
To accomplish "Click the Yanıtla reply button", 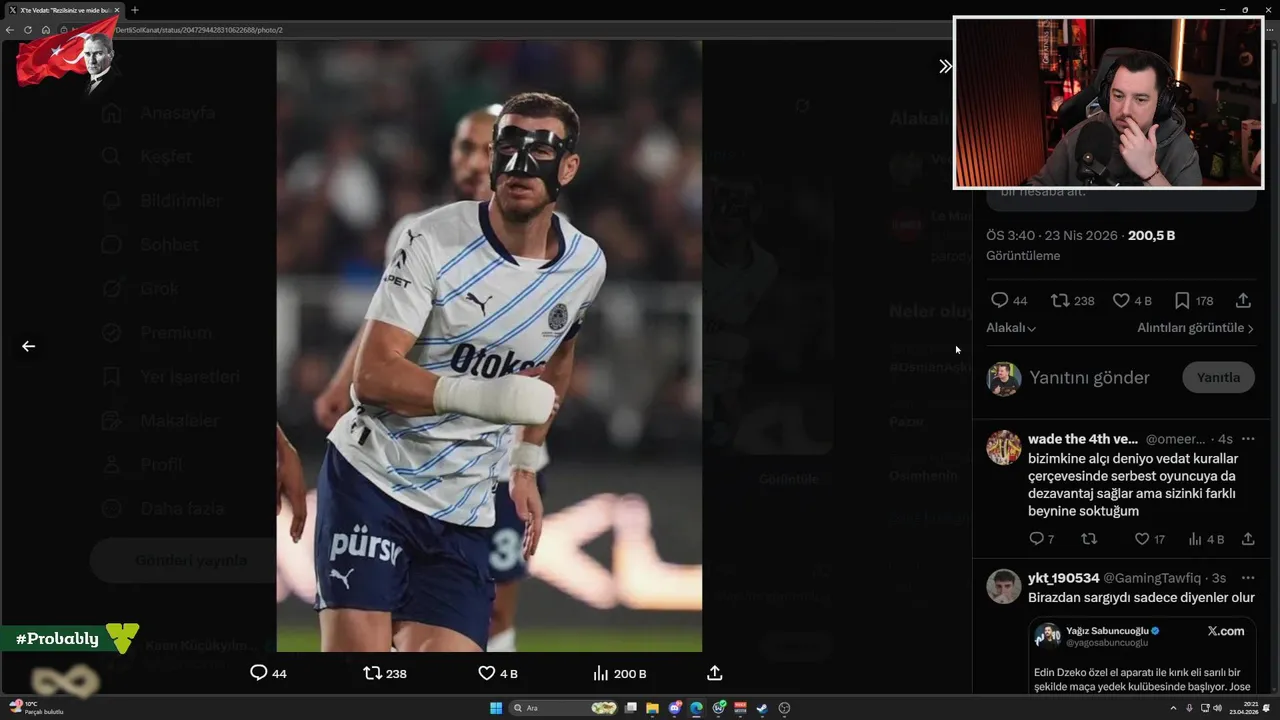I will tap(1218, 377).
